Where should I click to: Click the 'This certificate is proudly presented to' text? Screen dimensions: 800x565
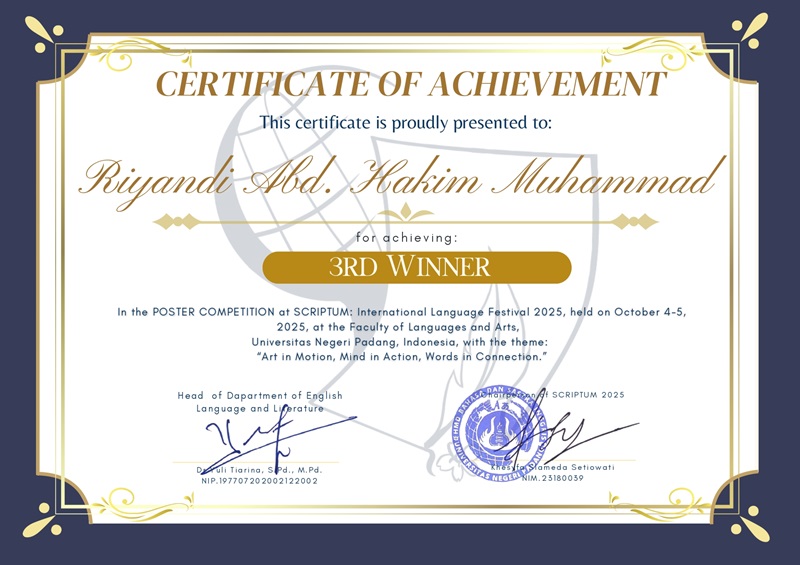point(406,122)
